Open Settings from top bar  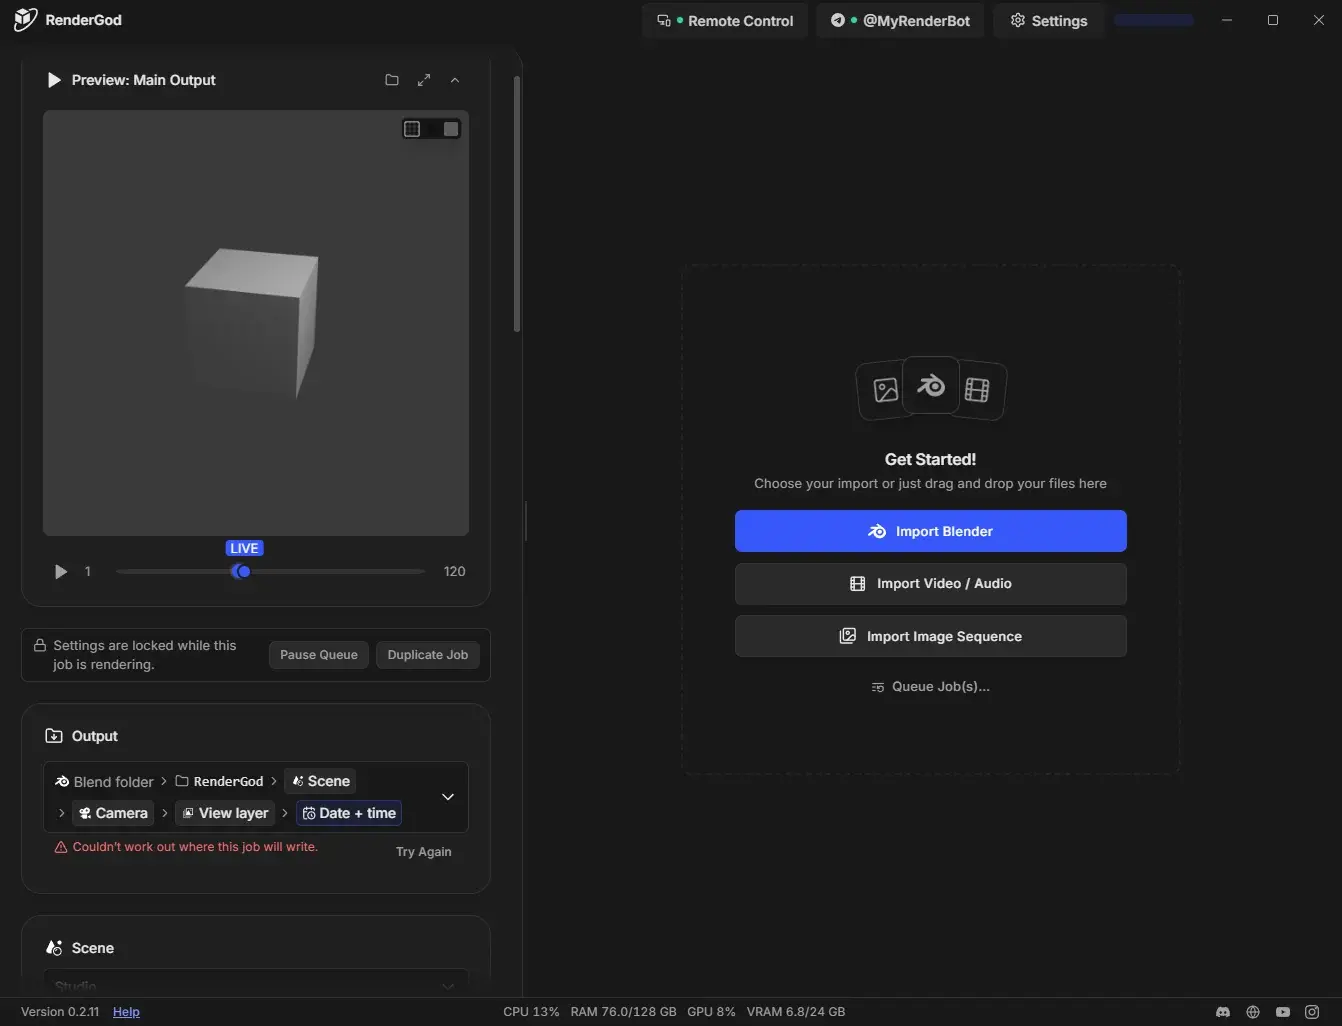coord(1049,21)
